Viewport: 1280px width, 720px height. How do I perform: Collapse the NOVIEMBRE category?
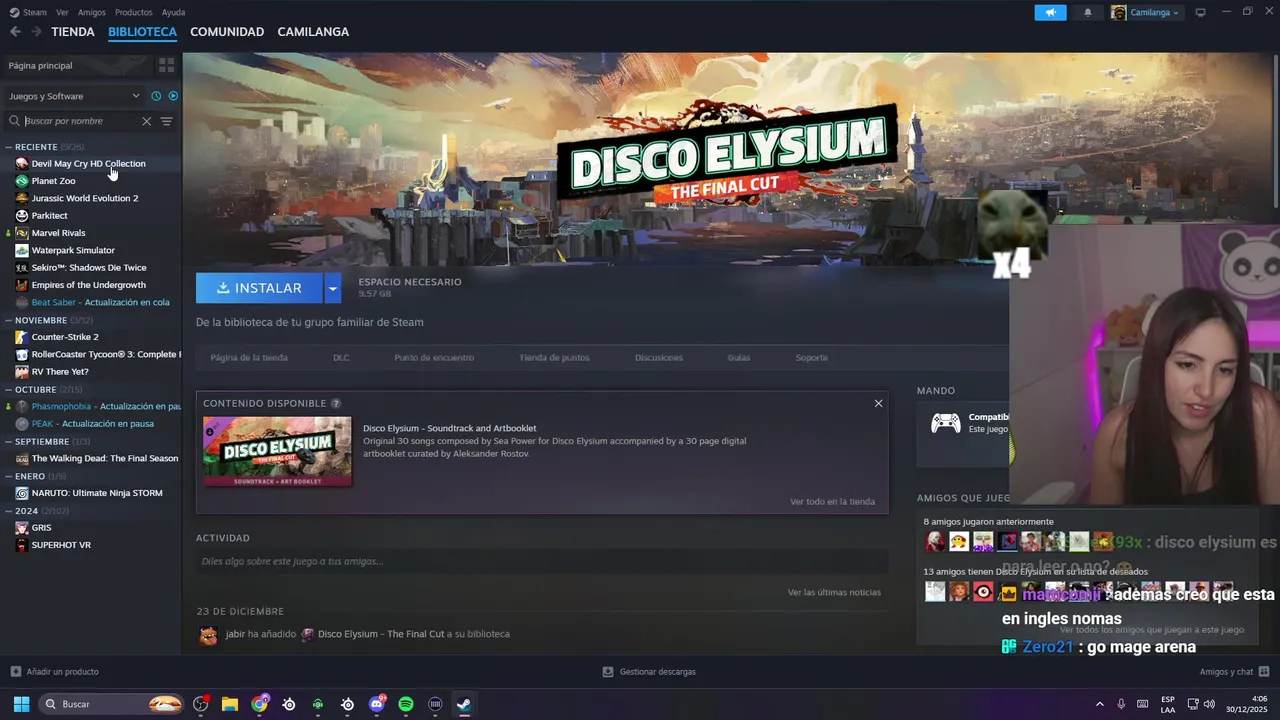pyautogui.click(x=8, y=320)
